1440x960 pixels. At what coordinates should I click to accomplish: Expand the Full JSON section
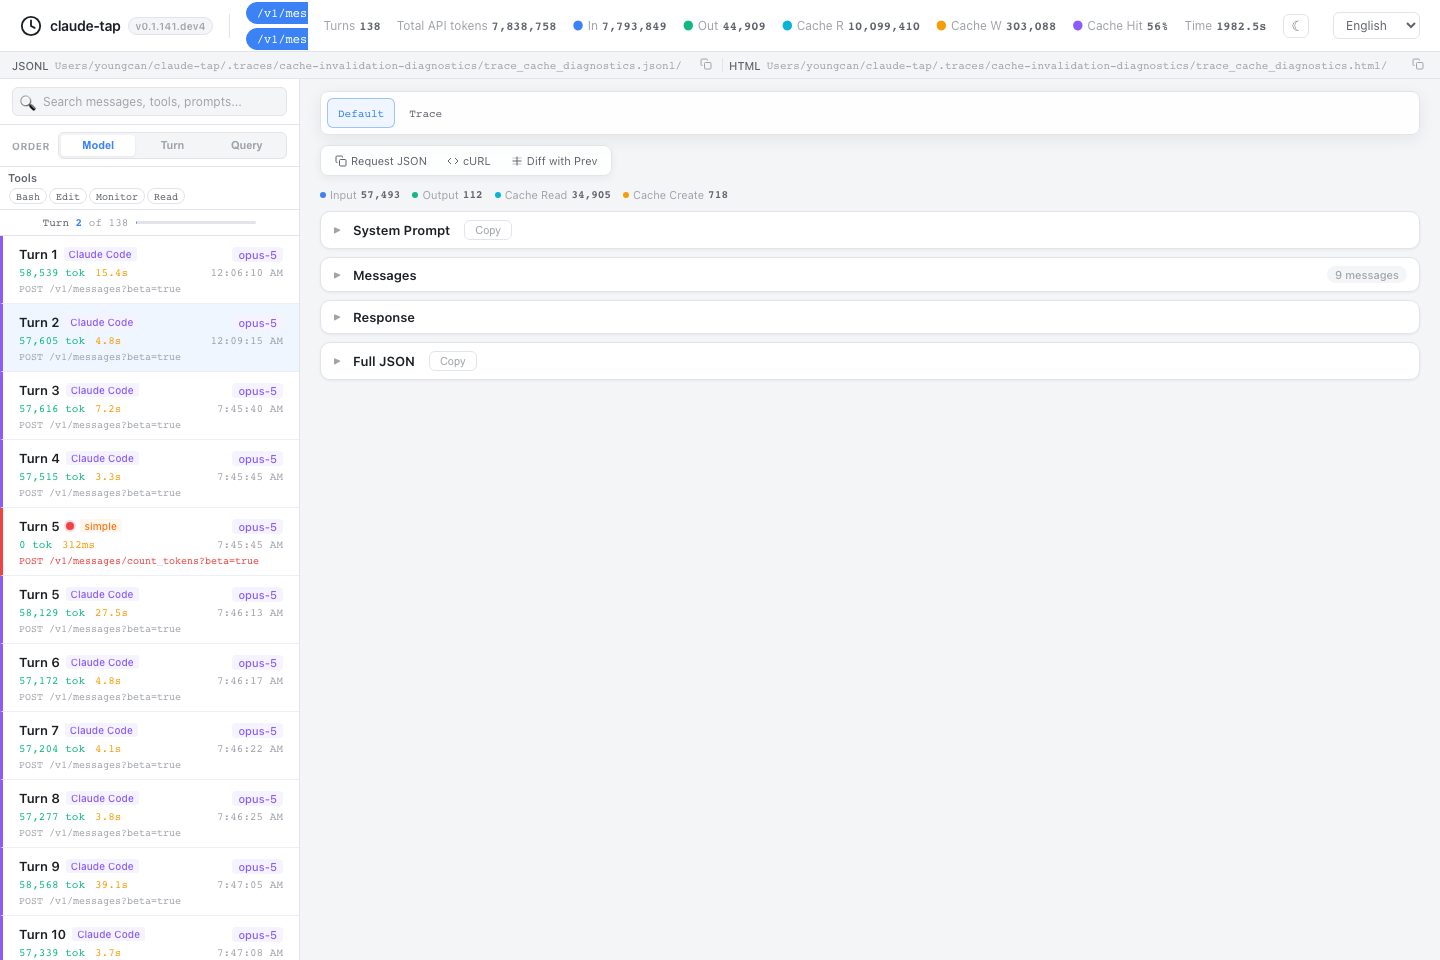[870, 361]
